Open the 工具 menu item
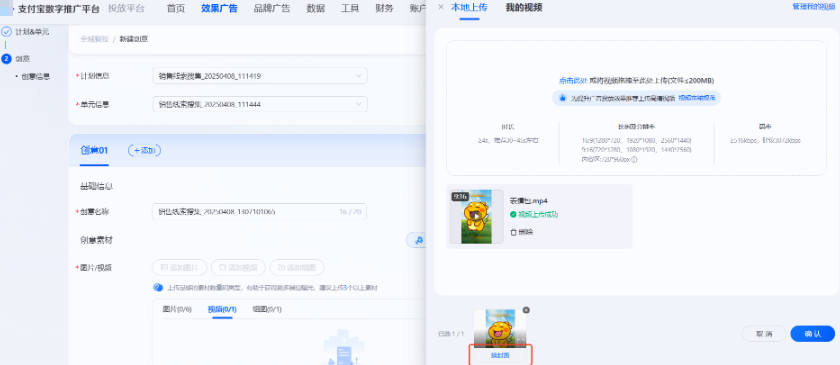This screenshot has height=365, width=840. (x=350, y=8)
